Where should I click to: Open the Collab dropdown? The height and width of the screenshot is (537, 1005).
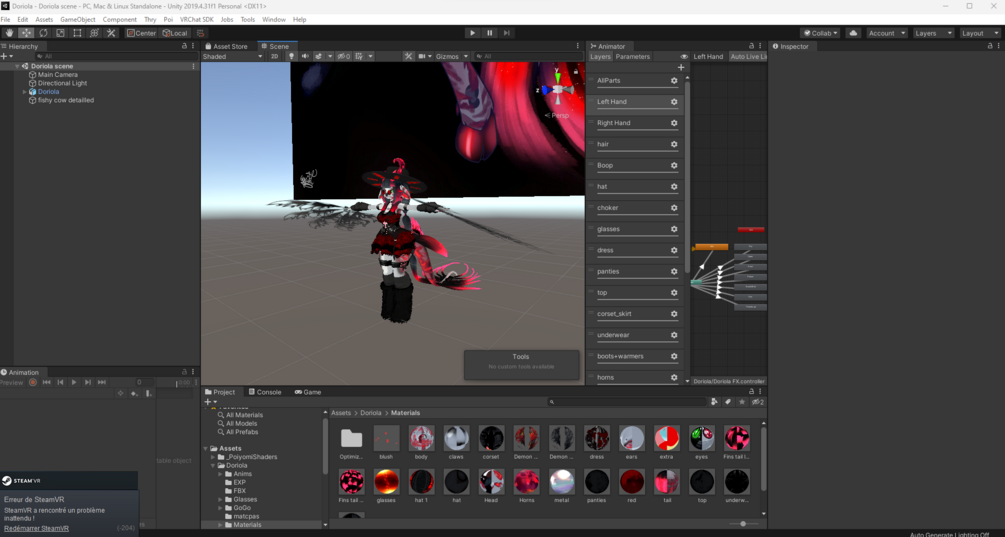[820, 33]
